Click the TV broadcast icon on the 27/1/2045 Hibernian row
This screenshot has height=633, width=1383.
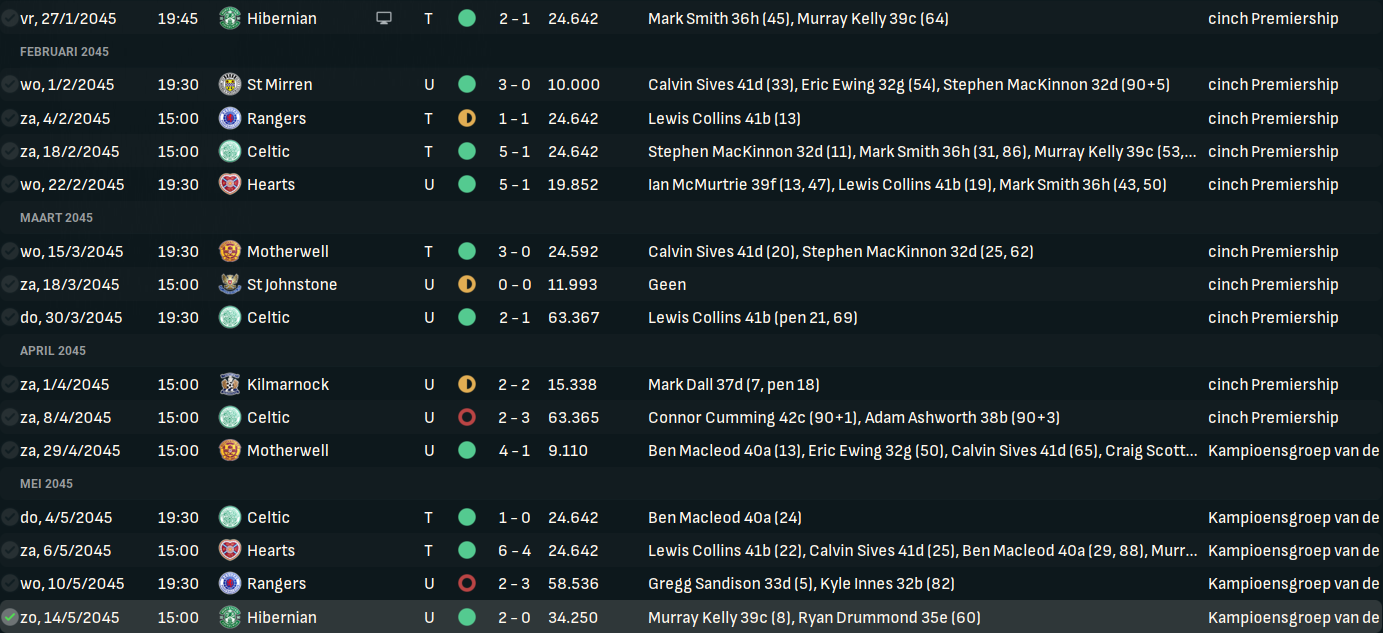point(384,18)
